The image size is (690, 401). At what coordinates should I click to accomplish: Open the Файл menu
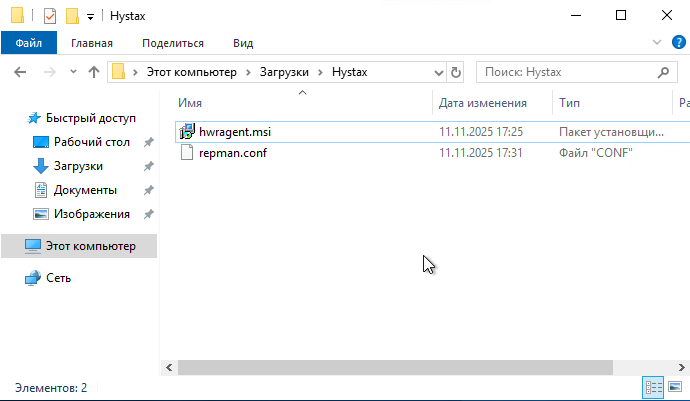click(28, 43)
